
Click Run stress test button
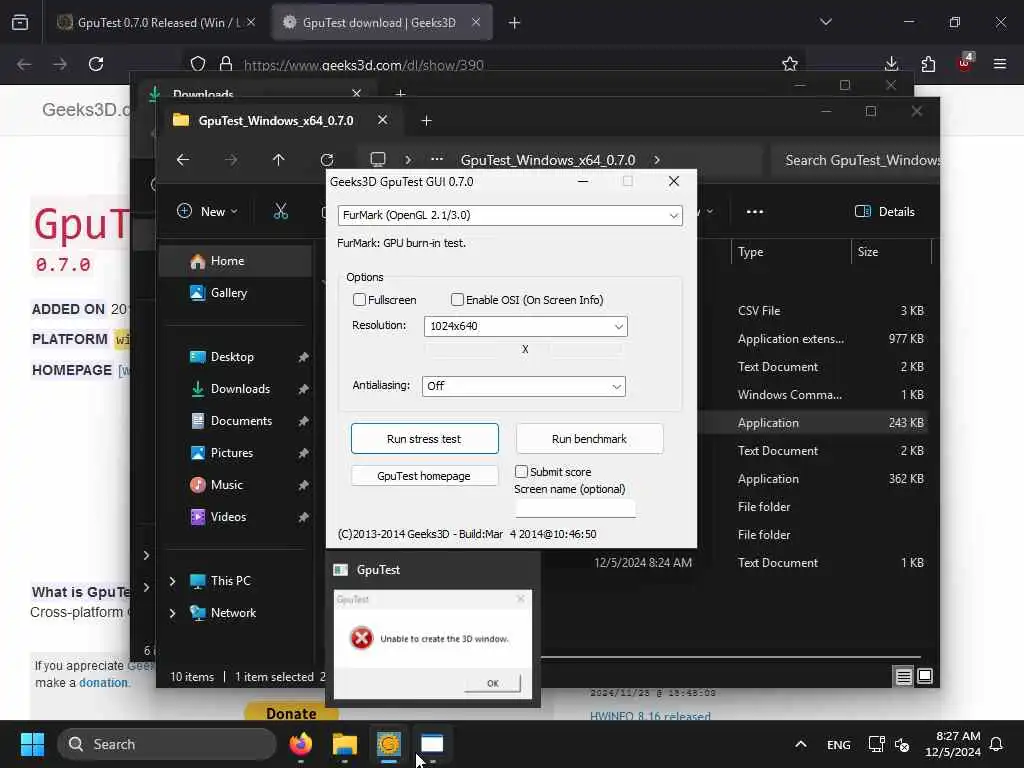424,439
